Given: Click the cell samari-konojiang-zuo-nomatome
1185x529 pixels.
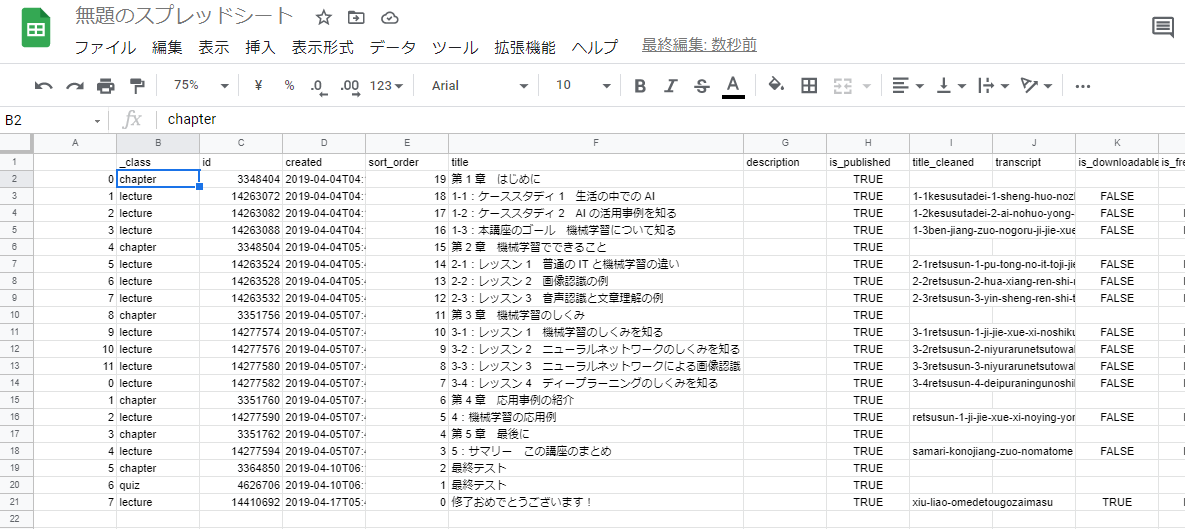Looking at the screenshot, I should point(951,451).
